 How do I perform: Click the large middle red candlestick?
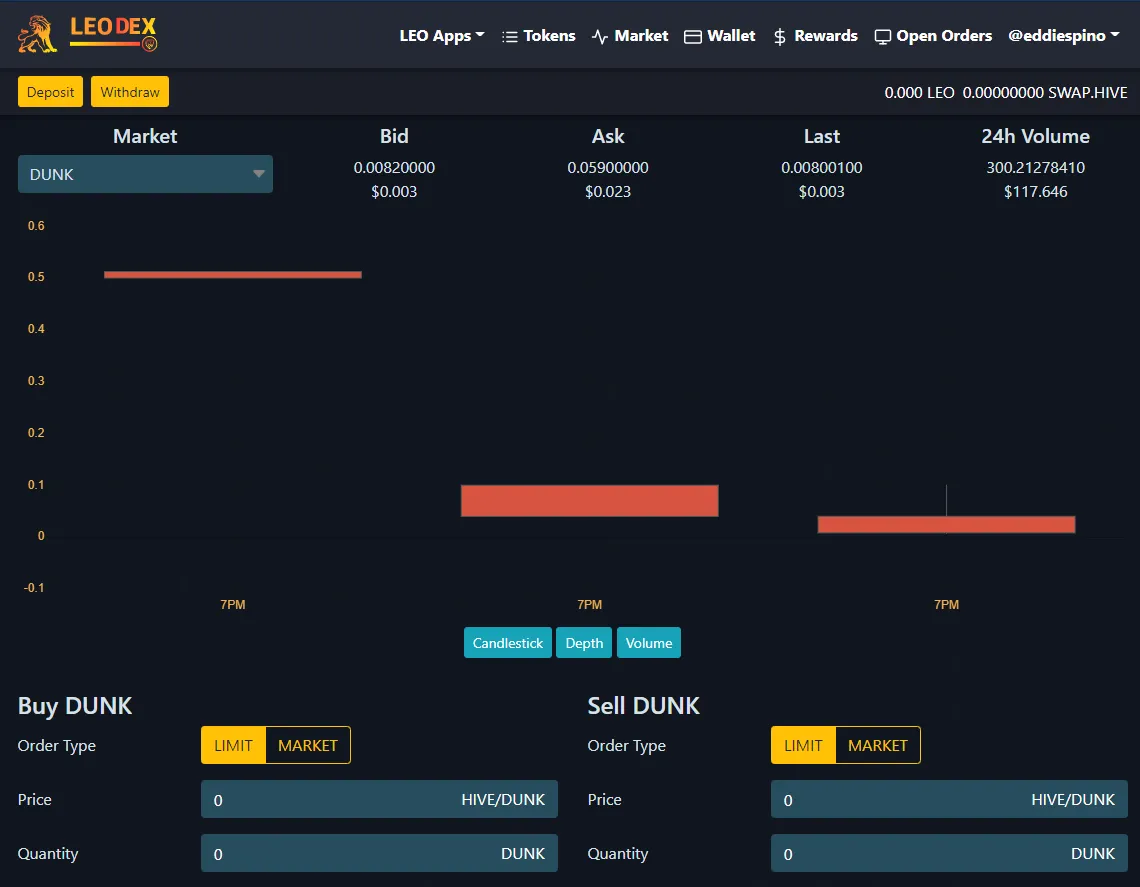590,500
